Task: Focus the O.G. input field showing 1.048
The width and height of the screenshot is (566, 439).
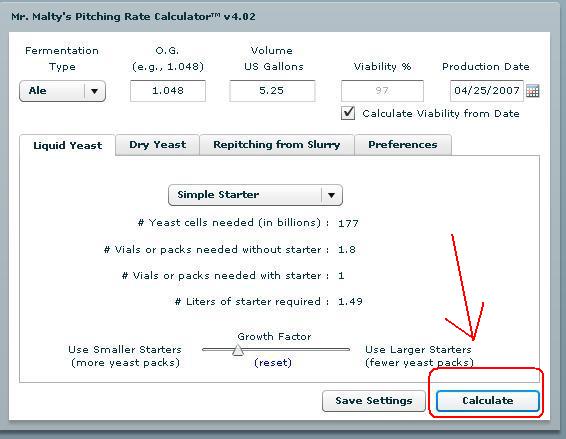Action: point(168,91)
